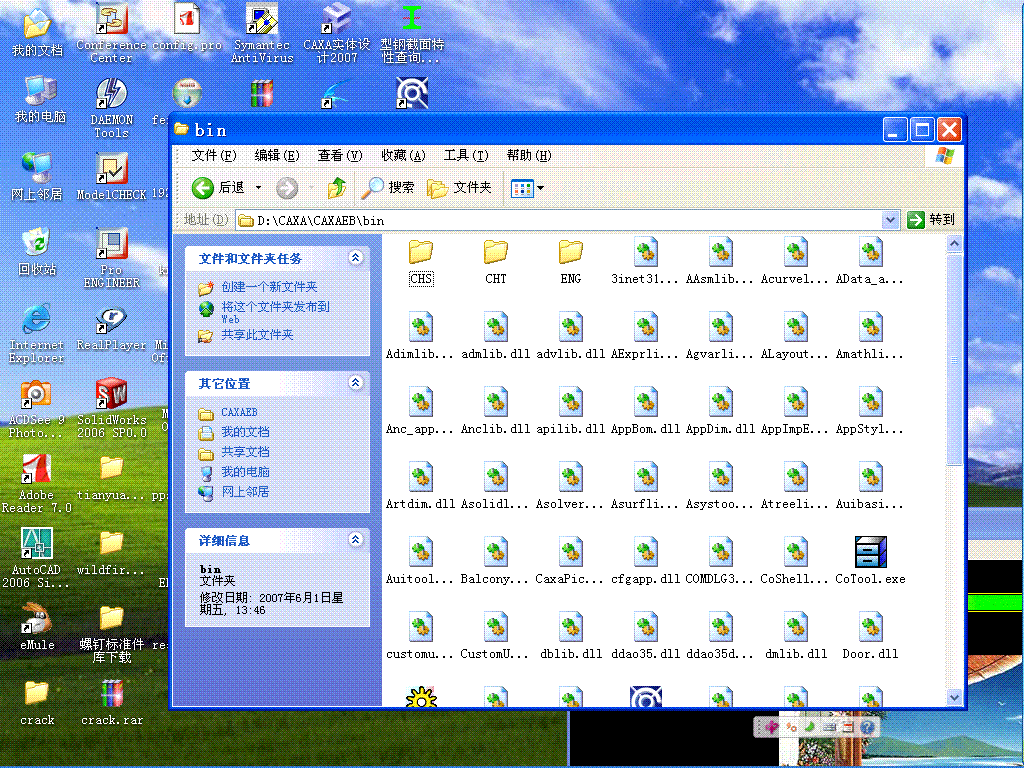The image size is (1024, 768).
Task: Click the 转到 (Go) button
Action: 931,220
